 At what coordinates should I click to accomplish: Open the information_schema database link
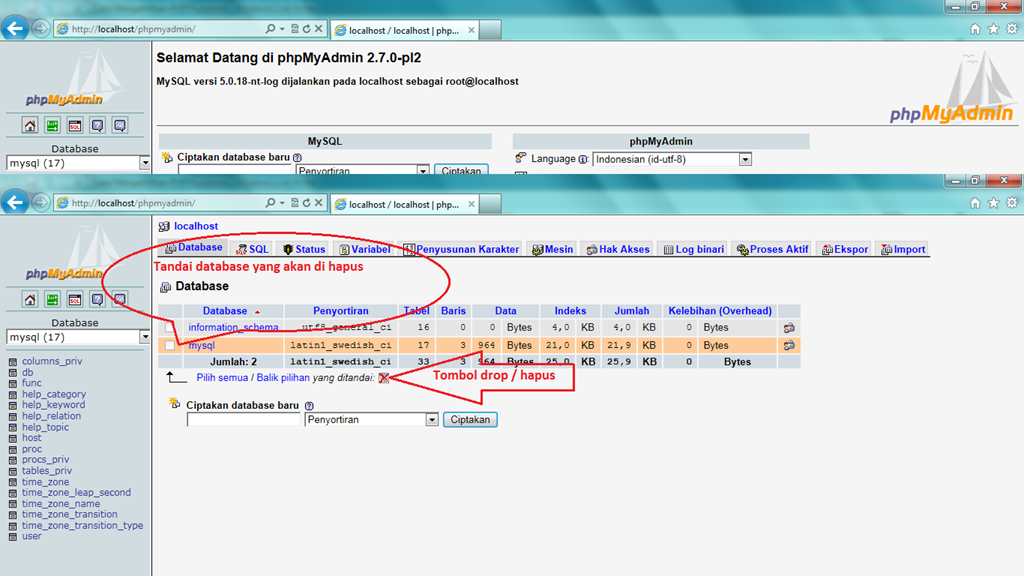(x=233, y=327)
